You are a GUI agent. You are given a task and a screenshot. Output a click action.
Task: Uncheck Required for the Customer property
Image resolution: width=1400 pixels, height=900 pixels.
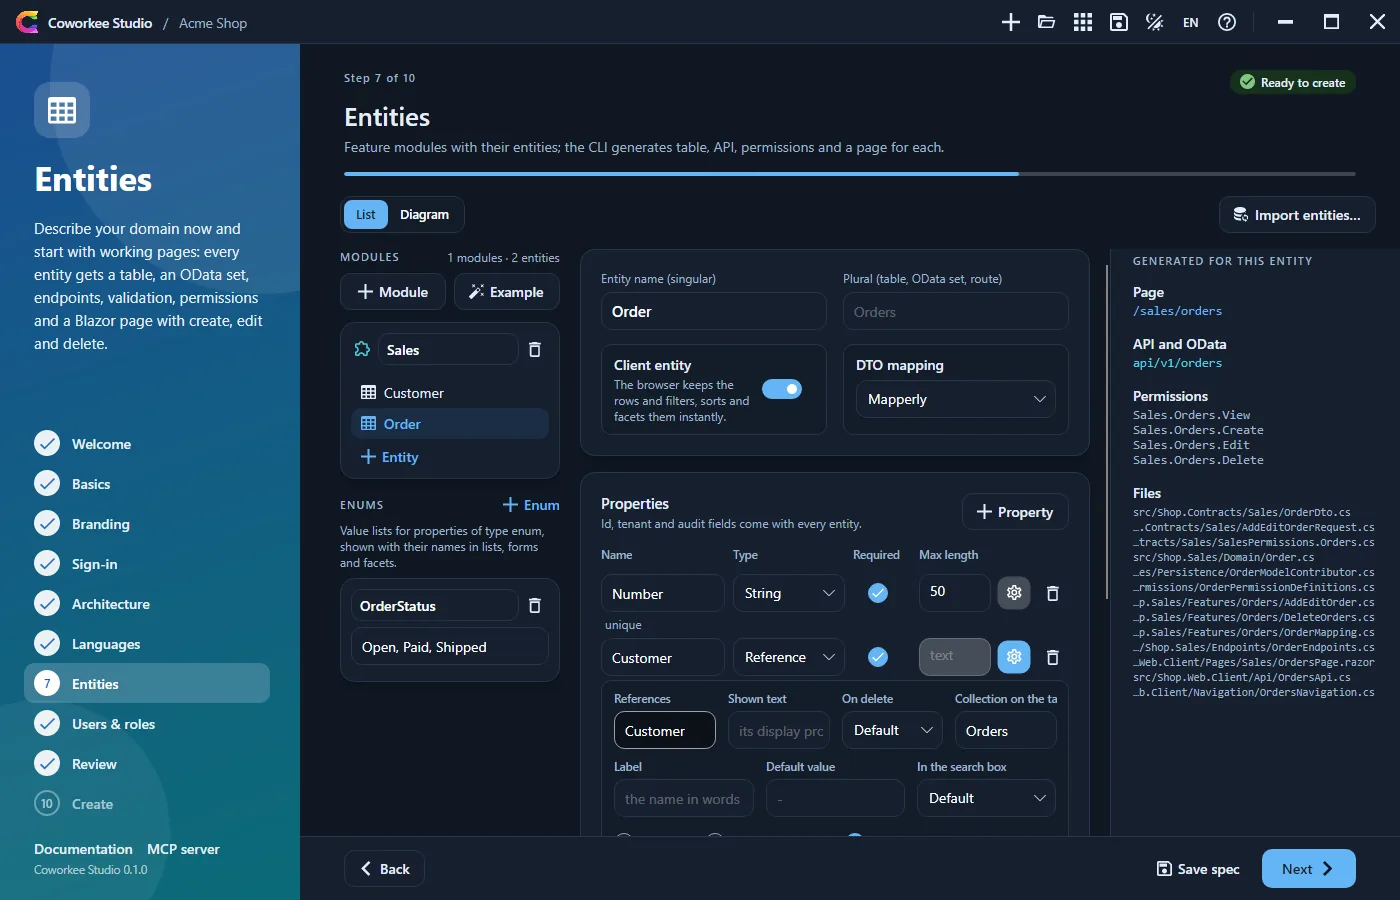click(878, 657)
